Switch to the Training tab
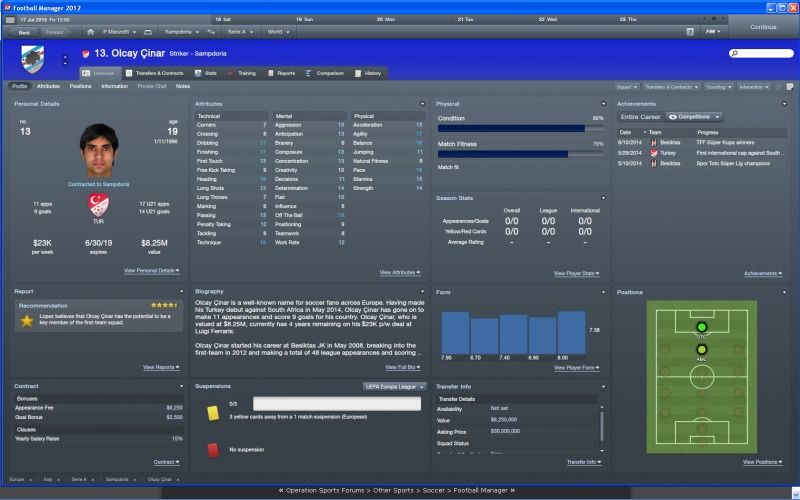Image resolution: width=800 pixels, height=500 pixels. click(242, 73)
